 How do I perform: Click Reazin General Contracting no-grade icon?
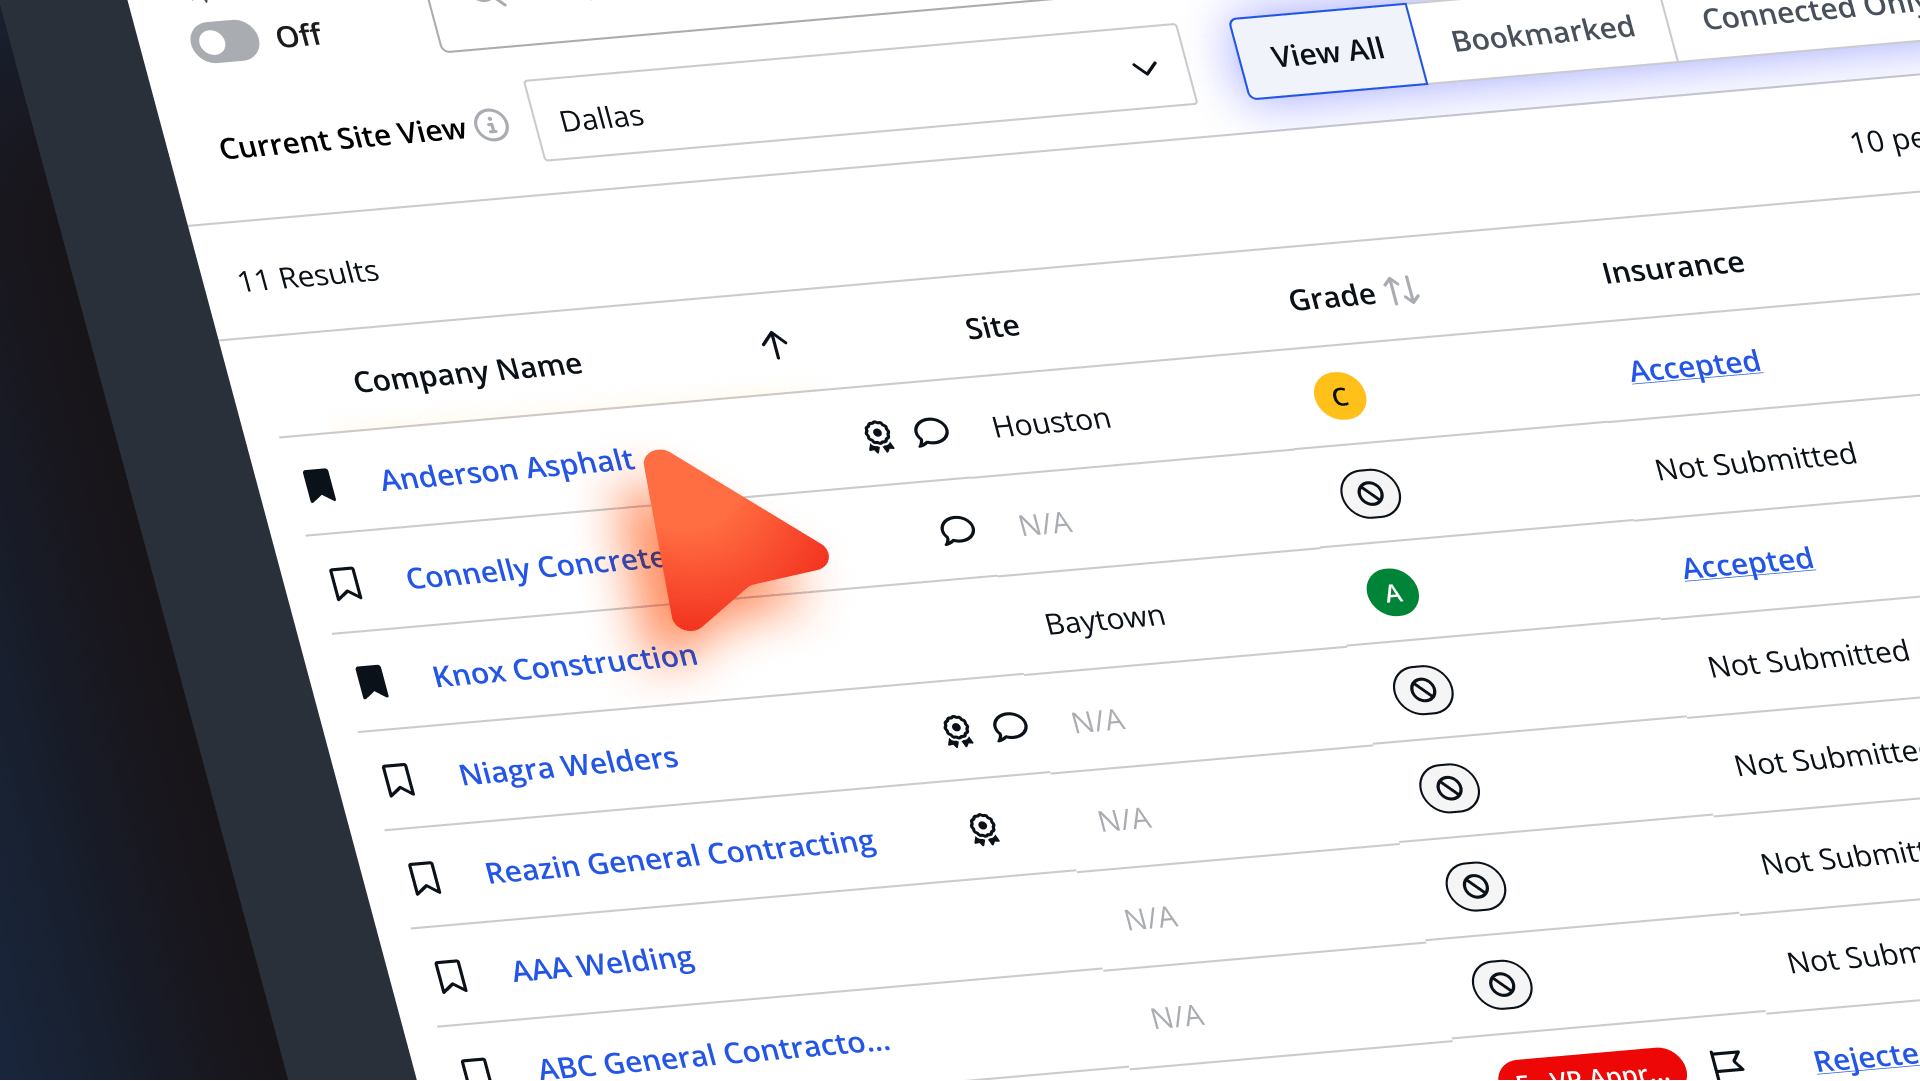[1449, 788]
